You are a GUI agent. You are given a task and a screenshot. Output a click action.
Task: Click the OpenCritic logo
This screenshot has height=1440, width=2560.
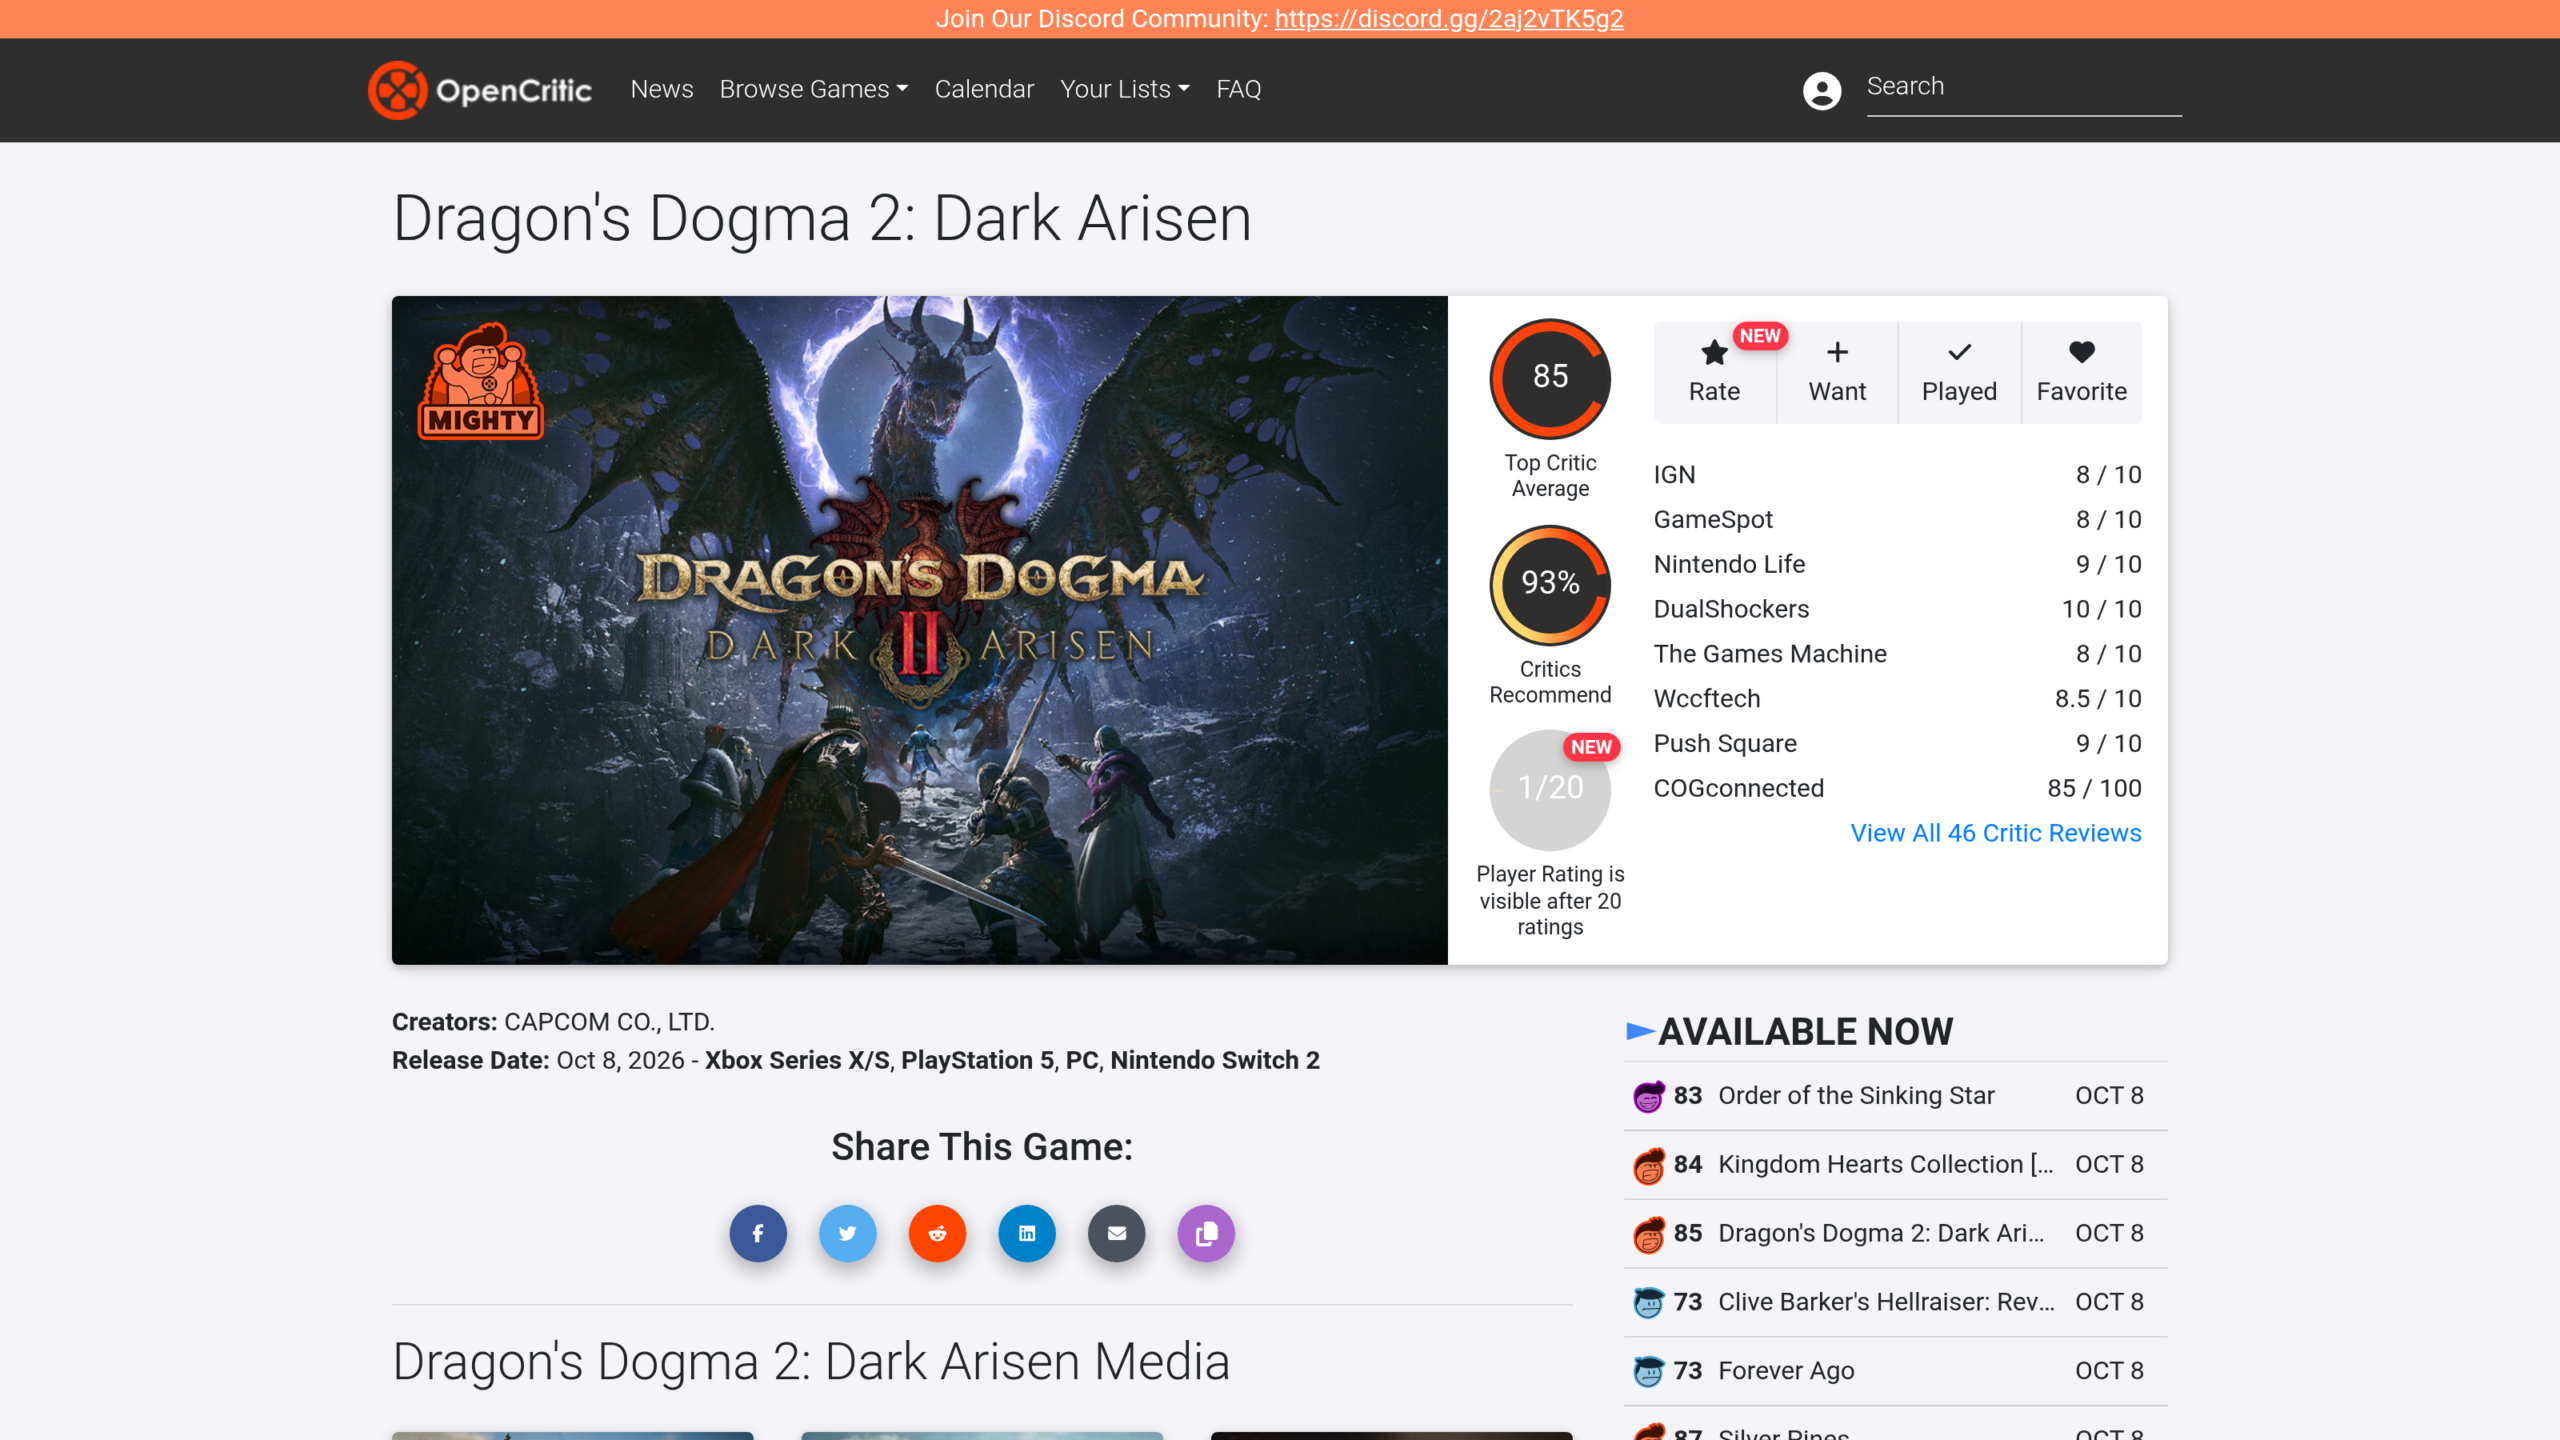click(480, 90)
